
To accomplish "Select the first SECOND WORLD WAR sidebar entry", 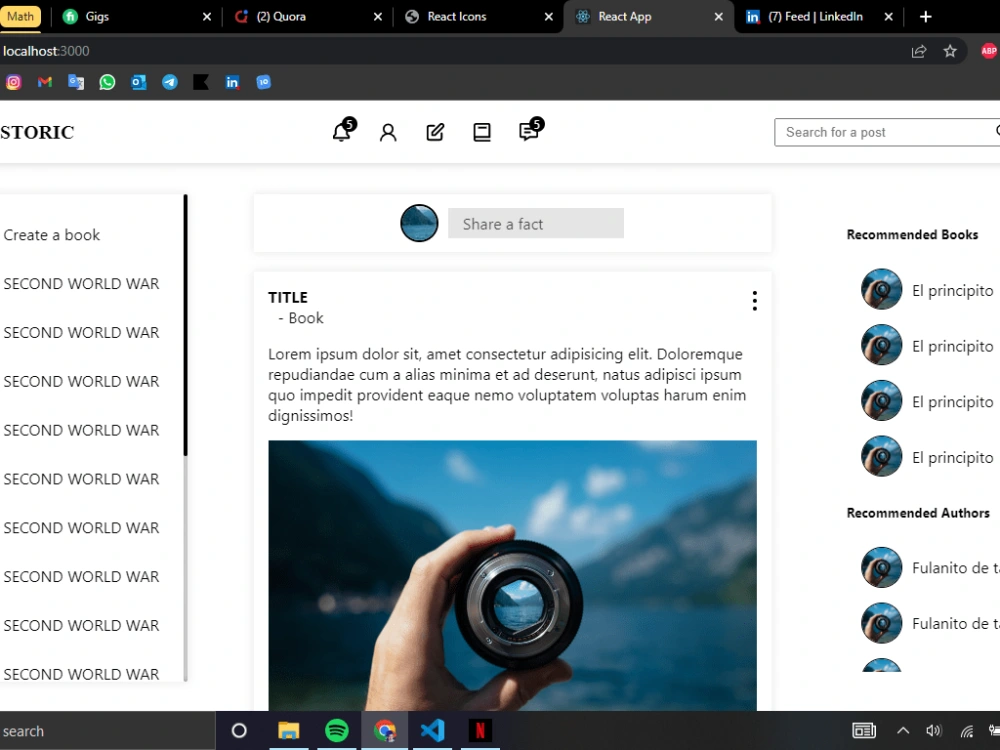I will coord(81,283).
